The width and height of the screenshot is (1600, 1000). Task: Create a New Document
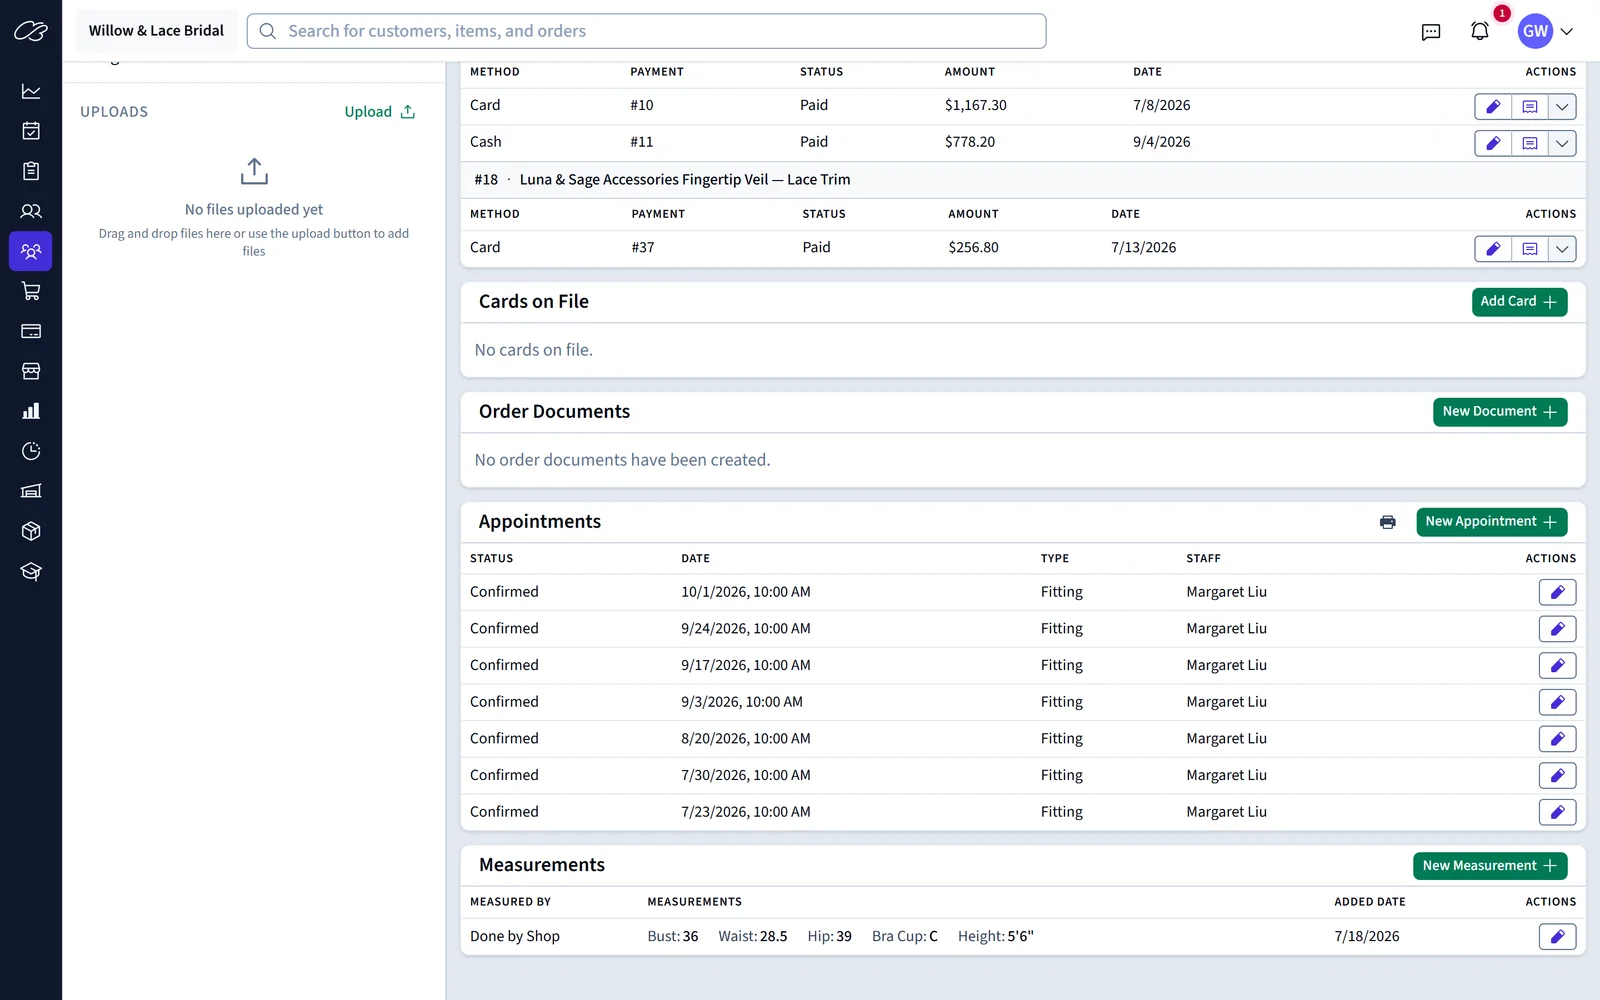click(x=1500, y=412)
